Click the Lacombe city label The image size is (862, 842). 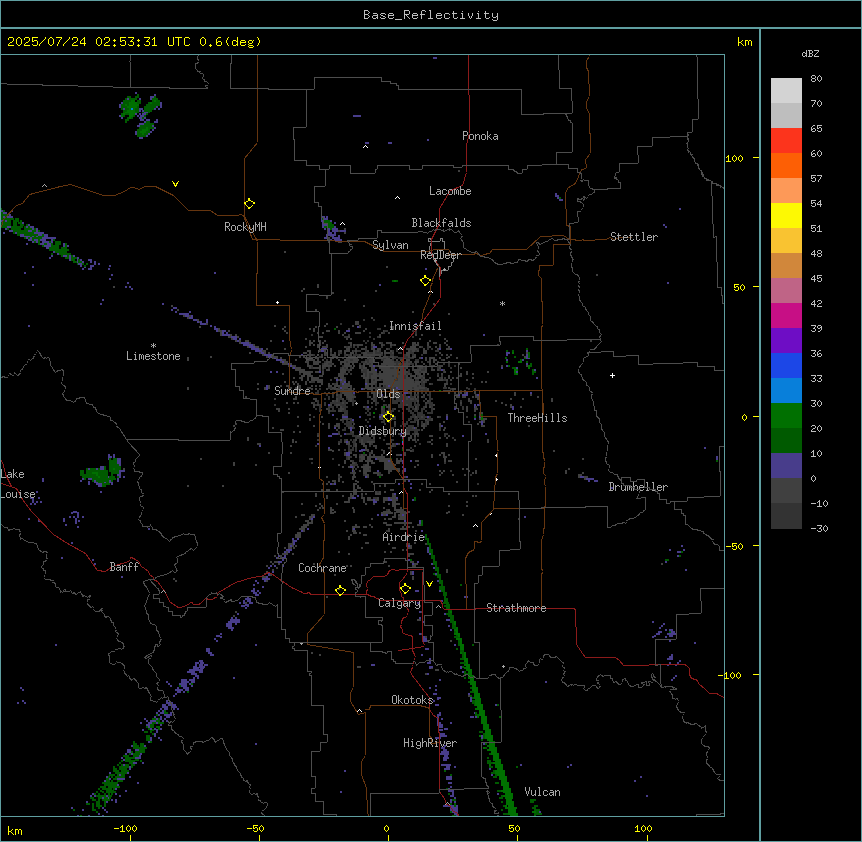point(450,191)
